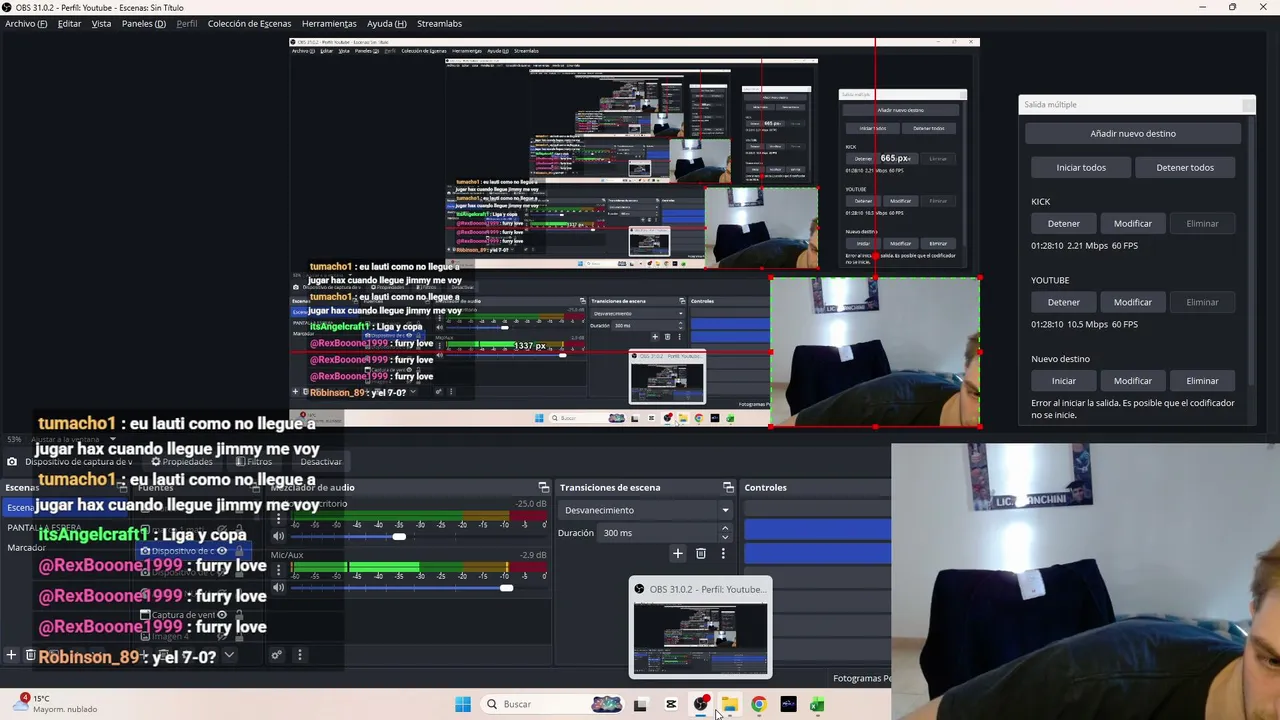
Task: Stop the KICK stream with Detener
Action: click(1063, 224)
